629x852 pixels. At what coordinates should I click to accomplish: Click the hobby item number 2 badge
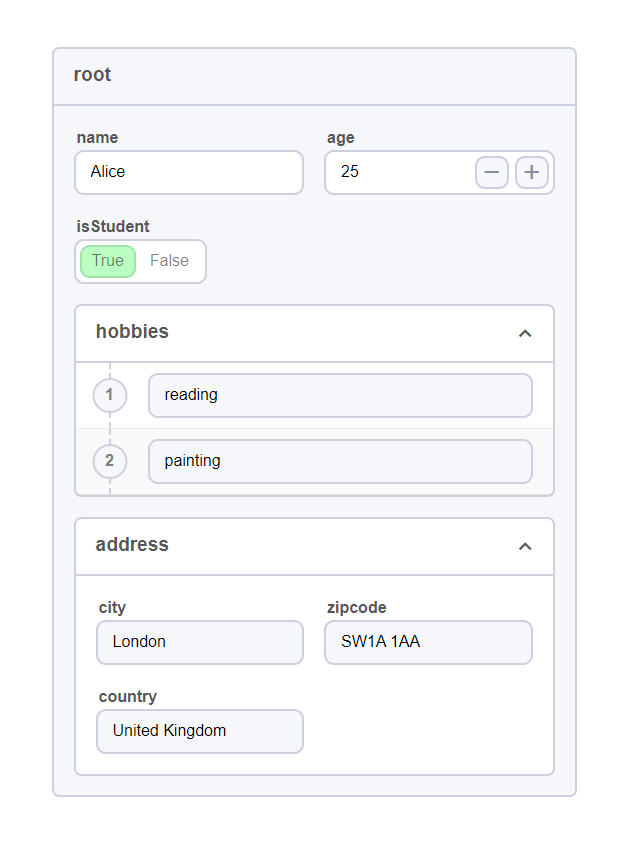[109, 461]
